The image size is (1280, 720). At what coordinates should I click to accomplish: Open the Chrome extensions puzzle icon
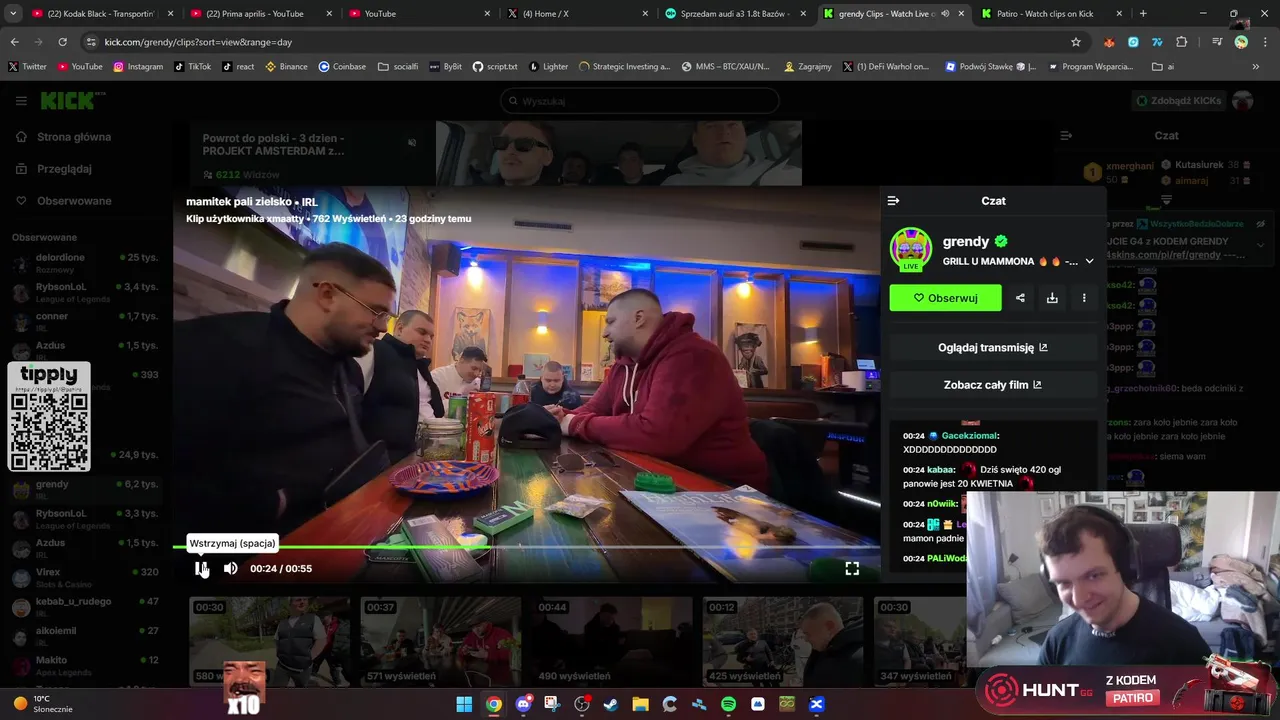pos(1182,42)
